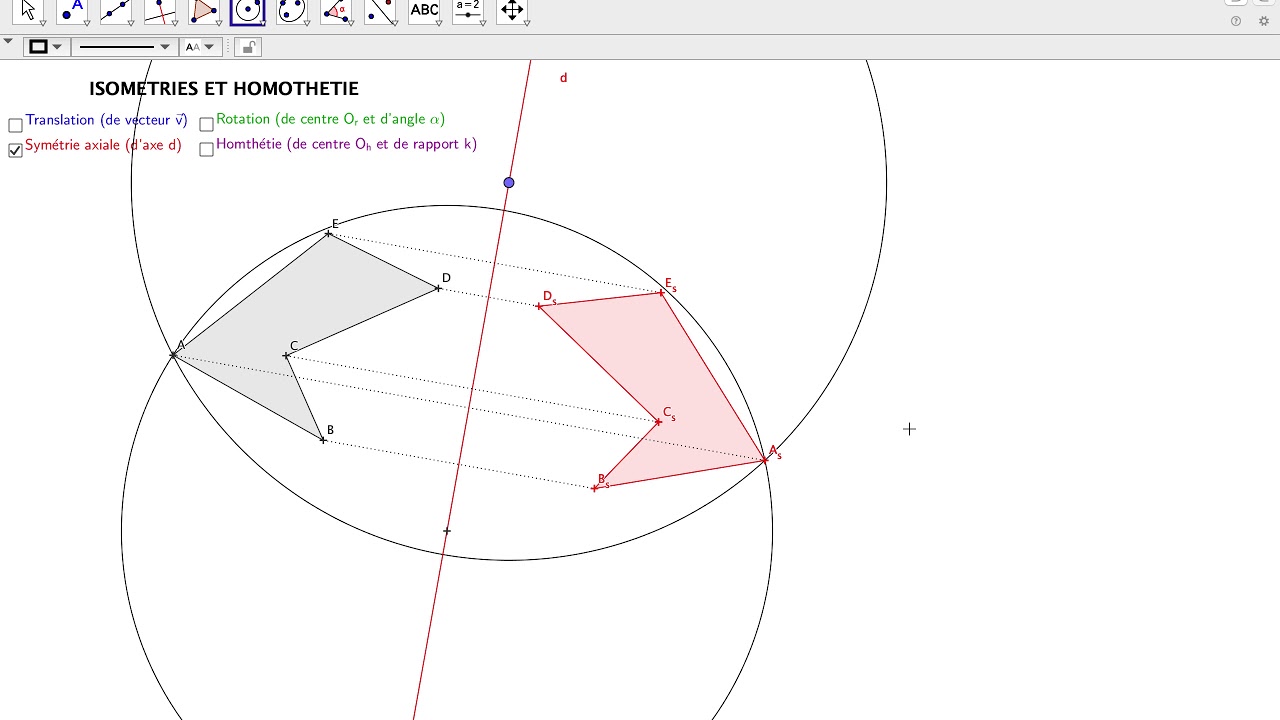Expand the Angle tool's dropdown triangle
The width and height of the screenshot is (1280, 720).
click(x=350, y=23)
